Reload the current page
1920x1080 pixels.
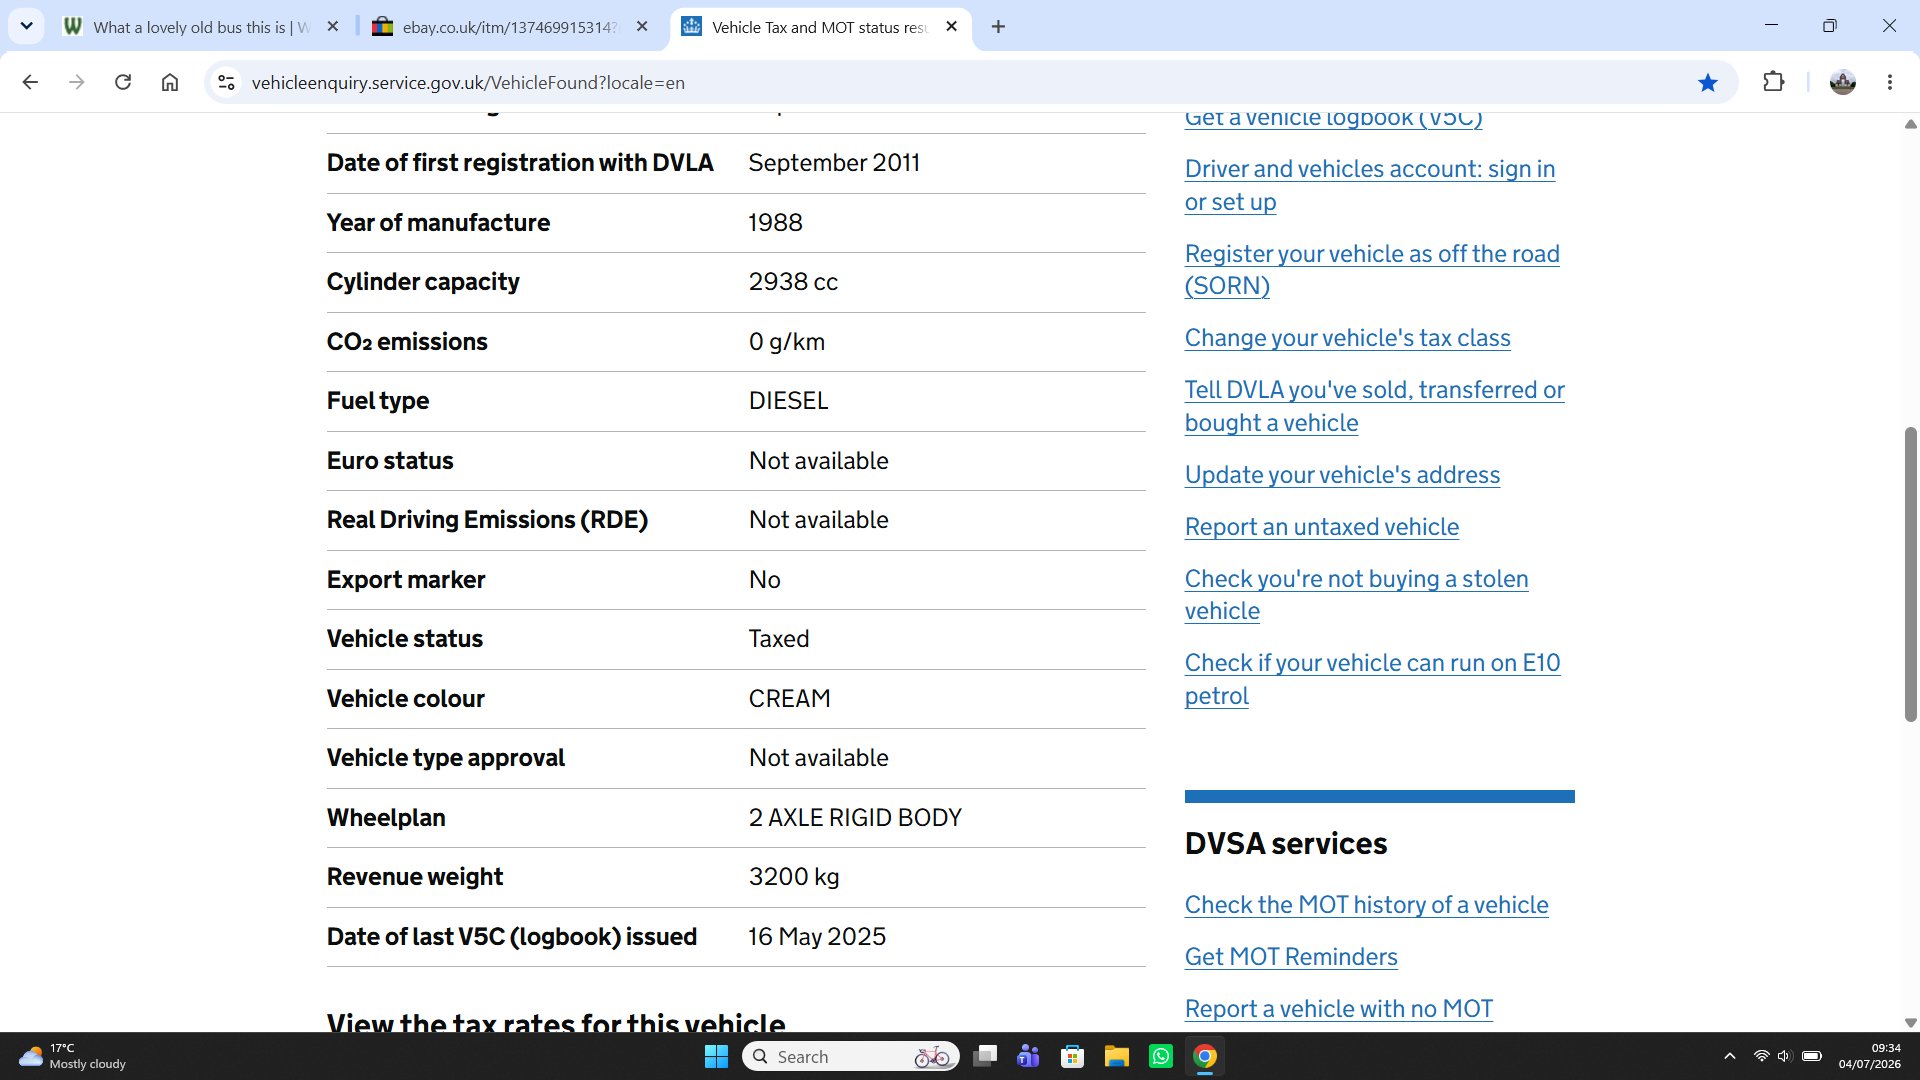click(x=123, y=82)
